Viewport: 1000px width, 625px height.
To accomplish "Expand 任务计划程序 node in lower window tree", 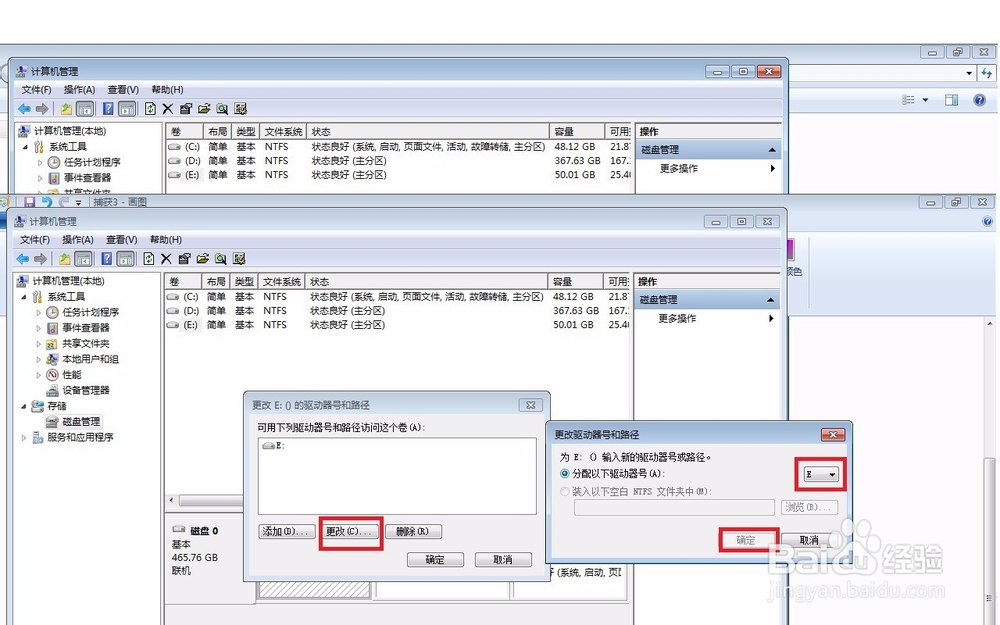I will click(38, 312).
